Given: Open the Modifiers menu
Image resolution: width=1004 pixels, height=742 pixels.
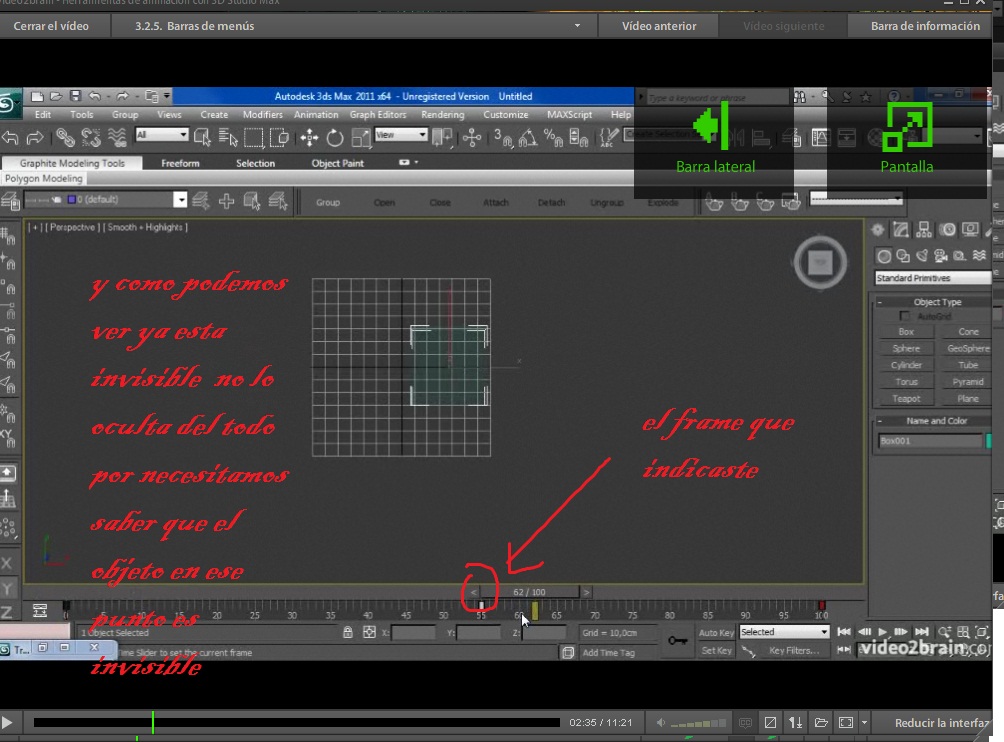Looking at the screenshot, I should 263,115.
